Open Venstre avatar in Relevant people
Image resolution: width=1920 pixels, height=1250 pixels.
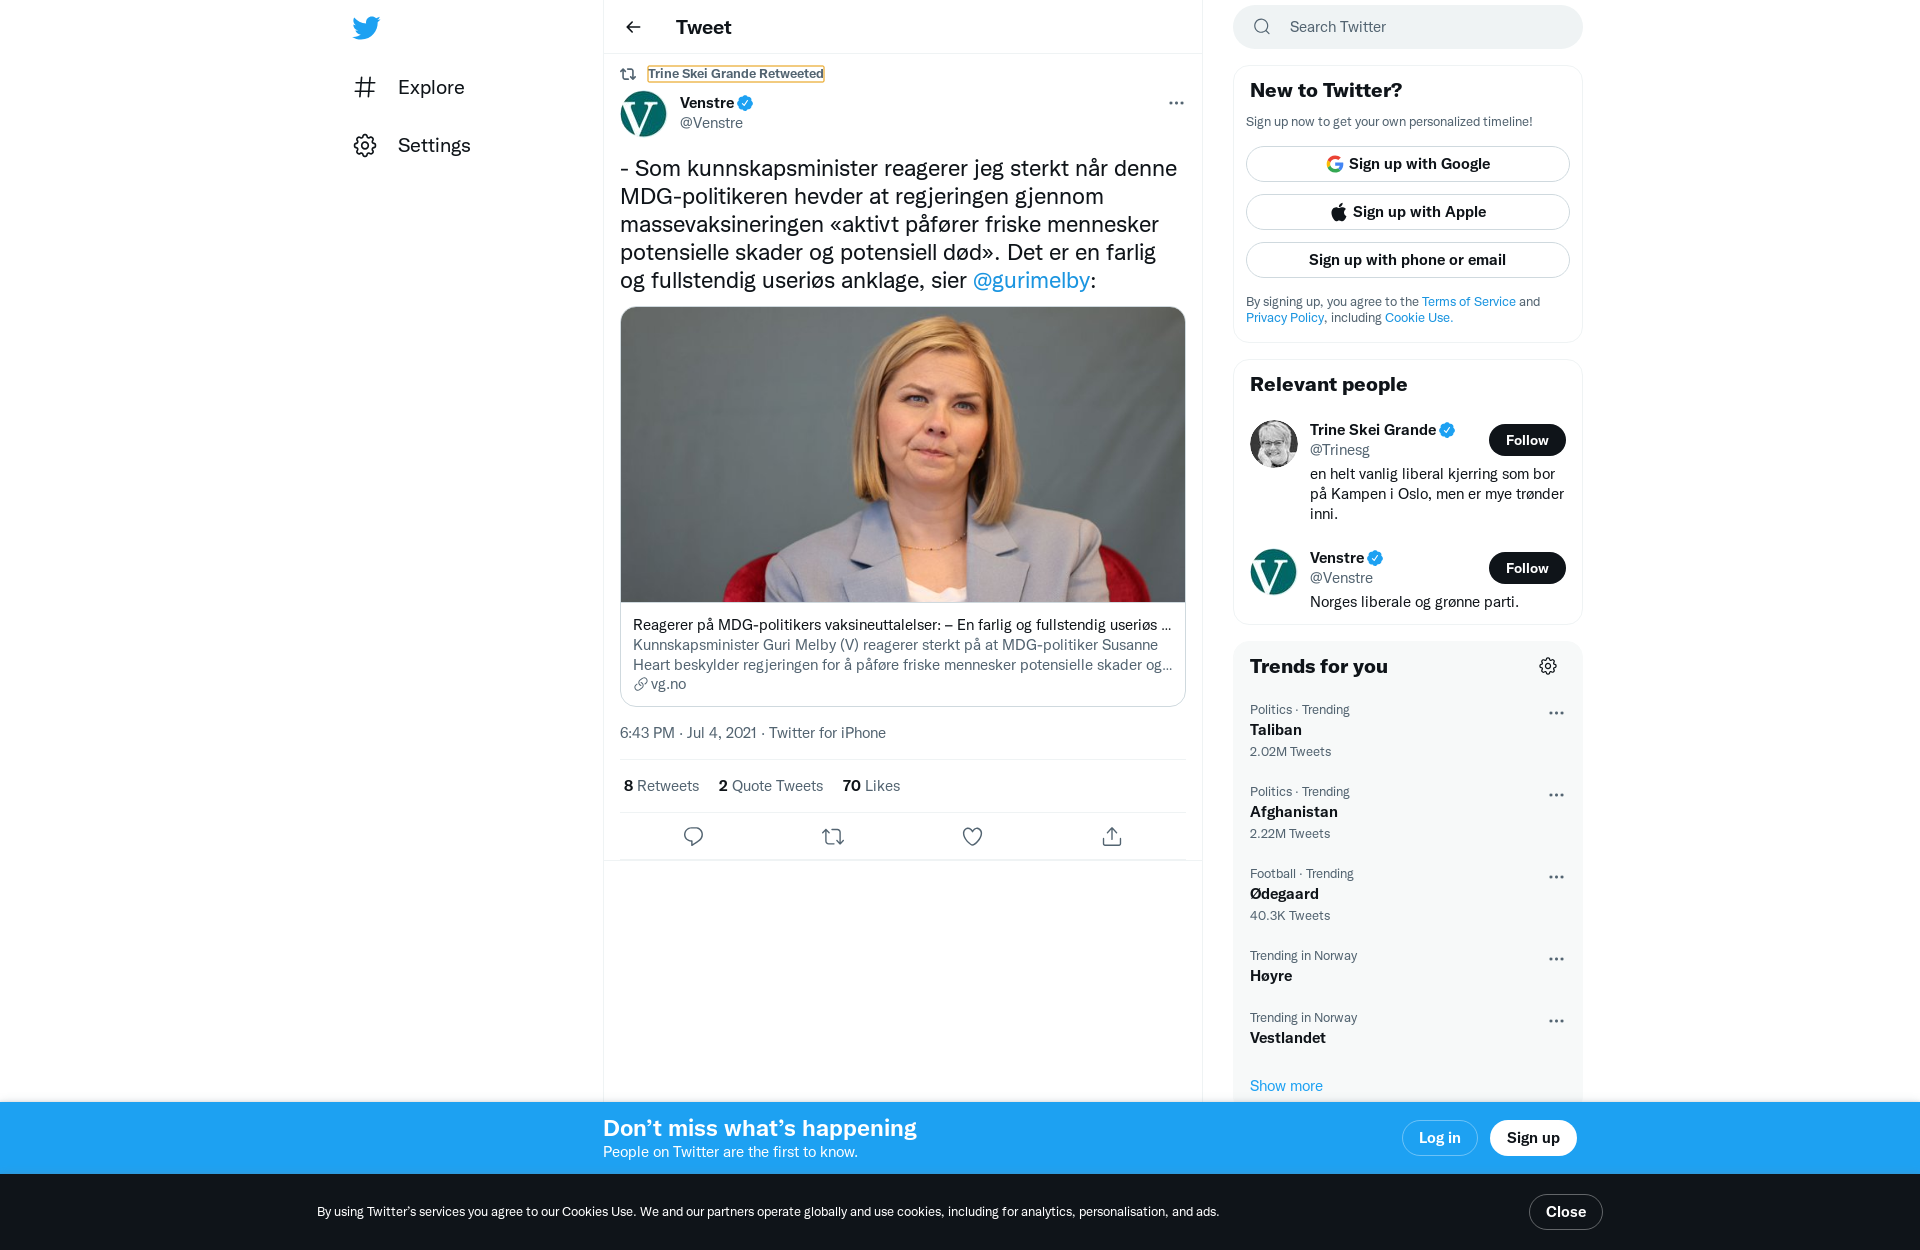pos(1274,572)
